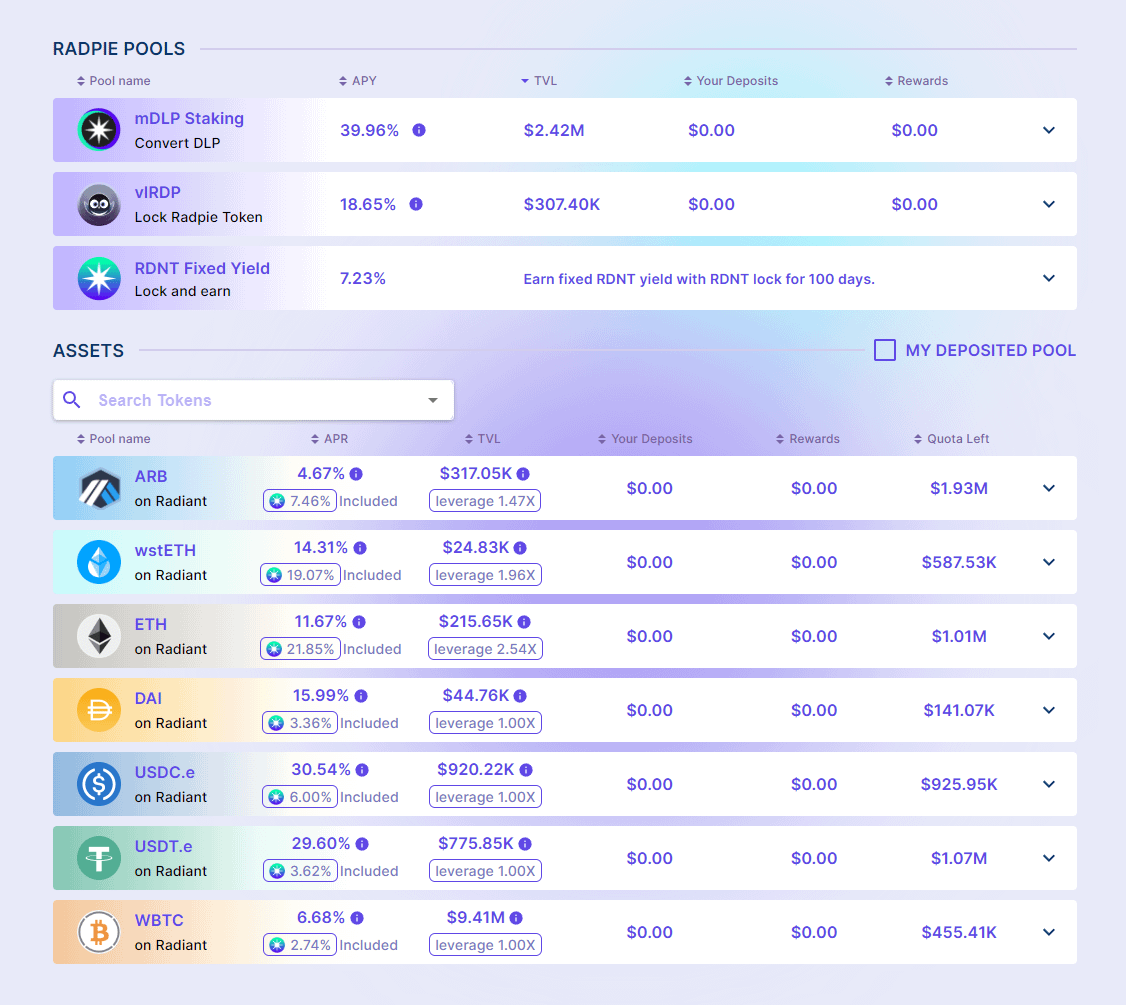The height and width of the screenshot is (1005, 1126).
Task: Click 'Earn fixed RDNT yield' description text
Action: pos(699,279)
